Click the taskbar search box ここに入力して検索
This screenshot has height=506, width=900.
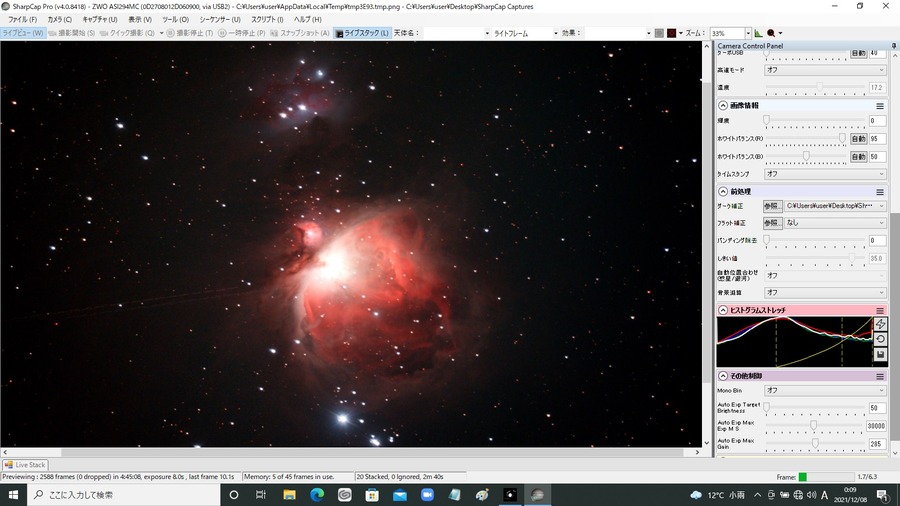pos(123,495)
